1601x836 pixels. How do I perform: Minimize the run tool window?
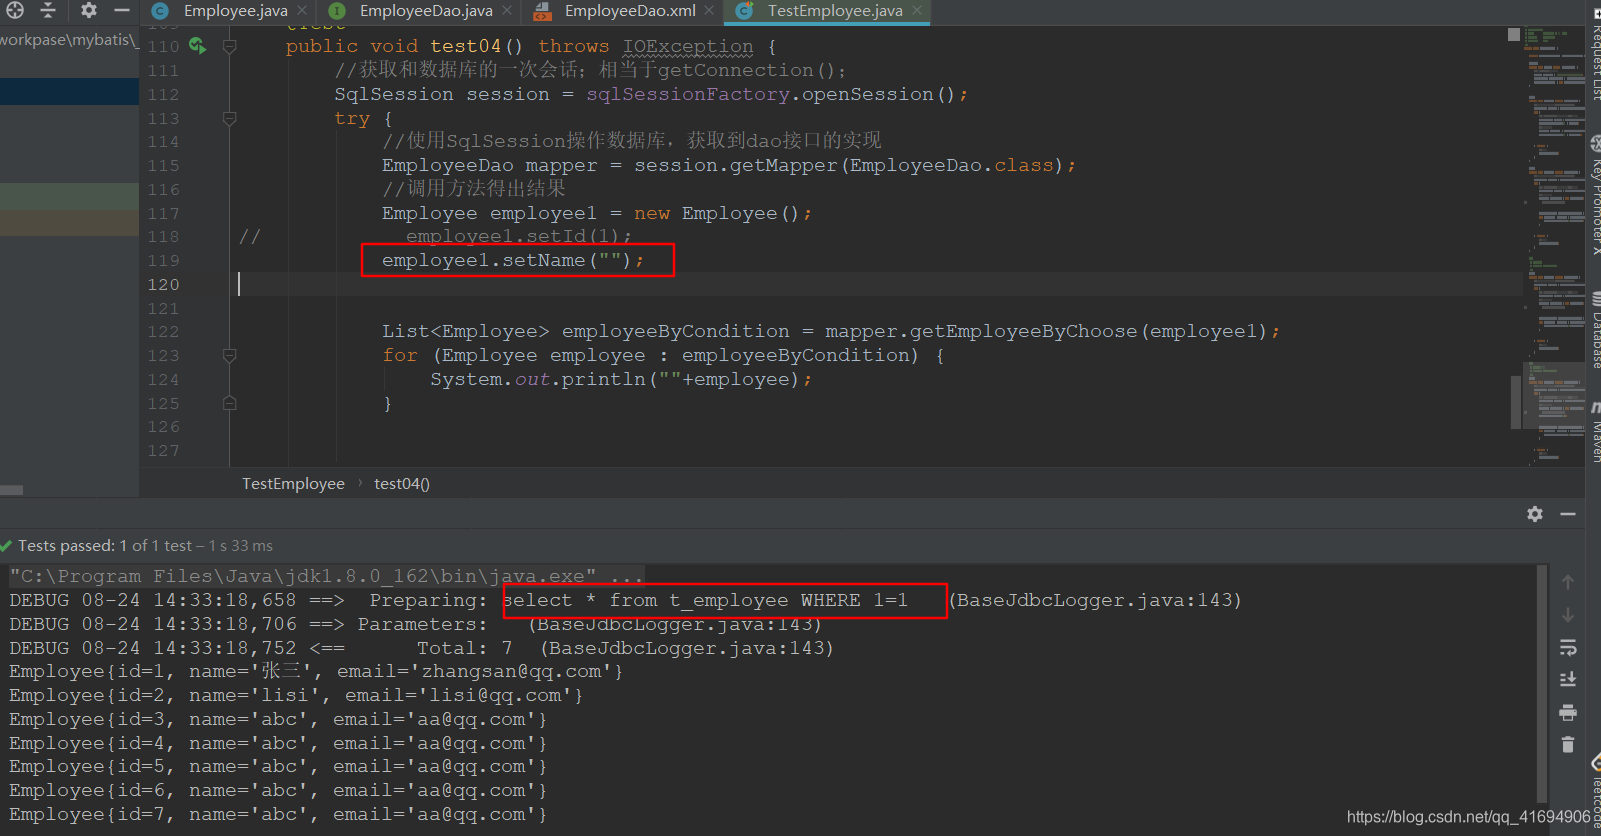1568,514
